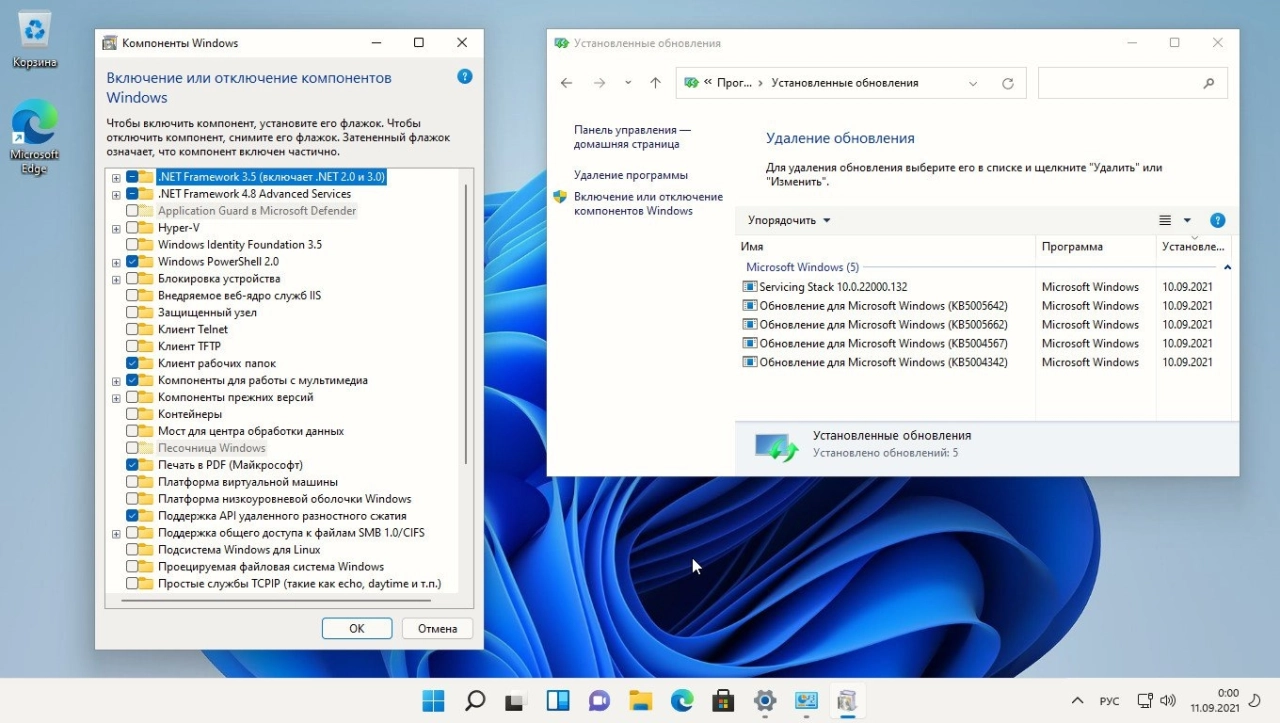Launch Edge from the taskbar
The height and width of the screenshot is (723, 1280).
682,701
